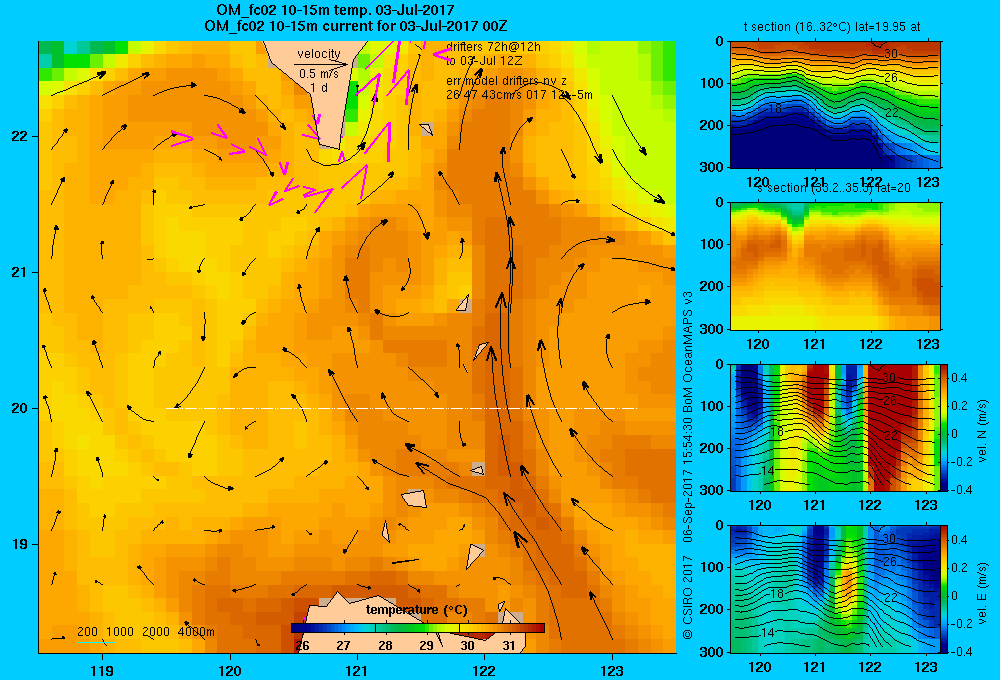Click the '200 1000 2000 4000m' depth contour legend
1000x680 pixels.
[x=145, y=632]
